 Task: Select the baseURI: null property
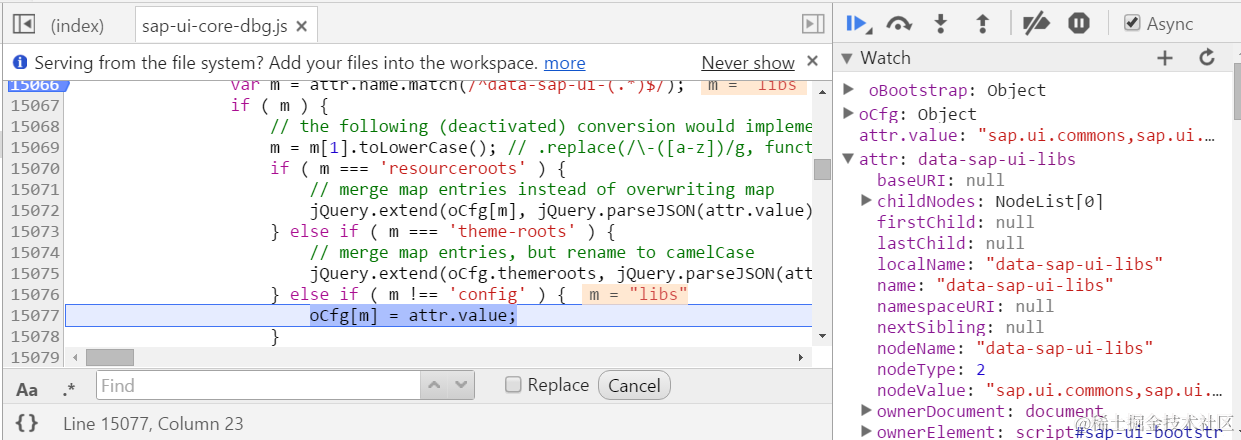[940, 180]
